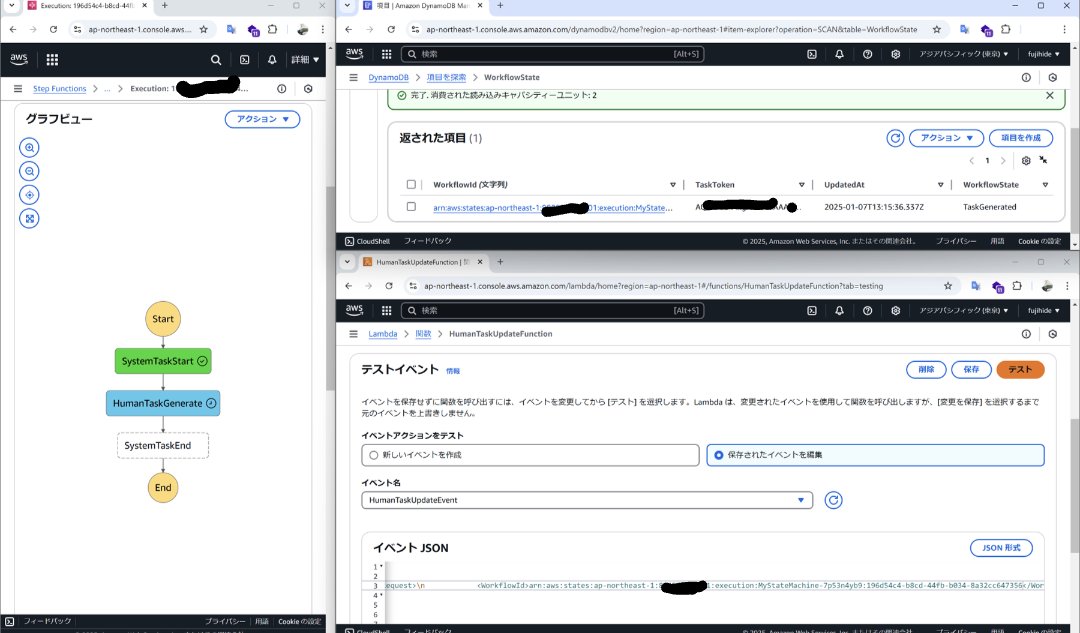Select the HumanTaskGenerate node in graph
This screenshot has width=1080, height=633.
point(163,403)
